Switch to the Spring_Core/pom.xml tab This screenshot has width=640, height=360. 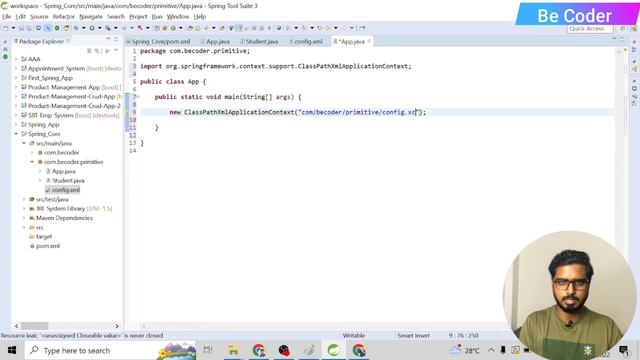(x=158, y=42)
